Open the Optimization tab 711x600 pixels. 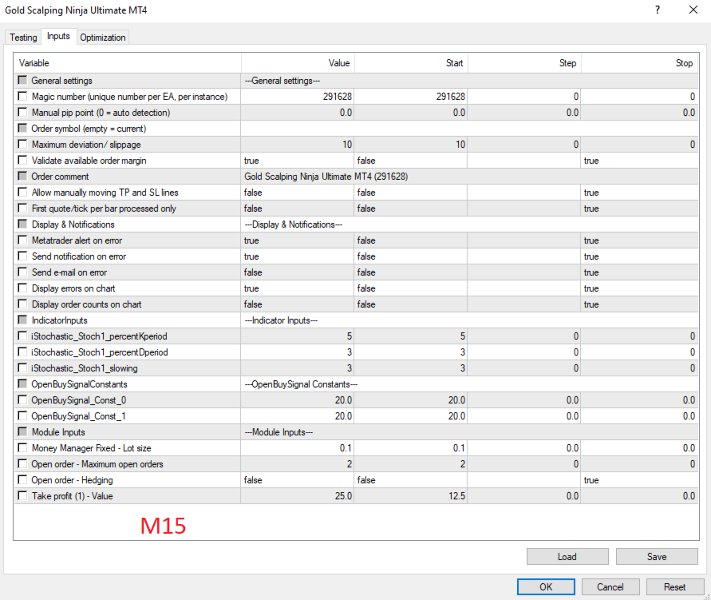click(x=103, y=38)
